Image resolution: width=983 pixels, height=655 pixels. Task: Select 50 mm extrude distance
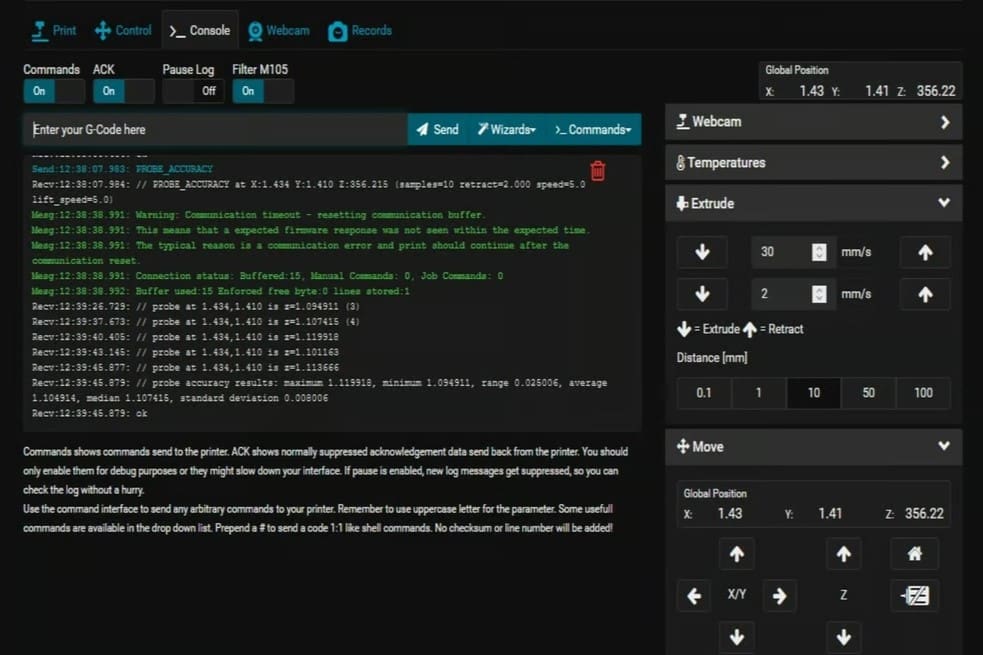[868, 393]
